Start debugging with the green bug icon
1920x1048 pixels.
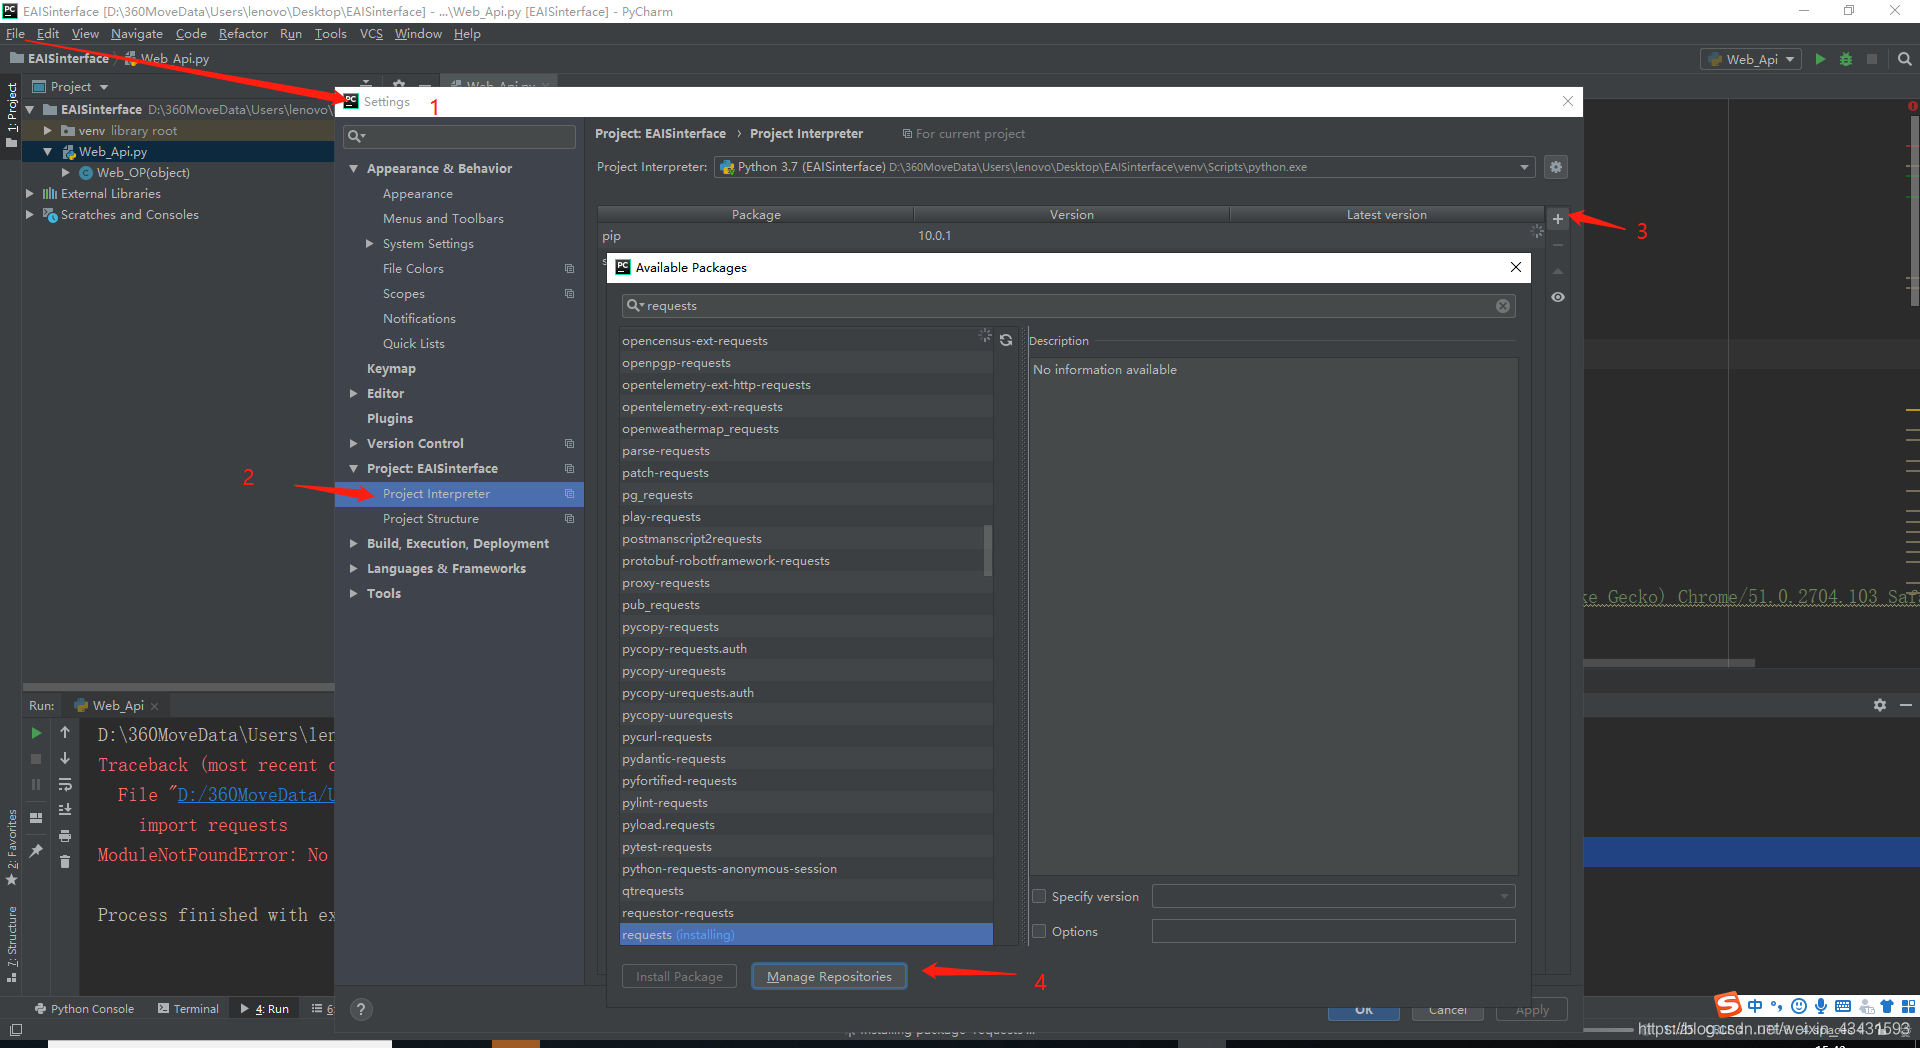tap(1846, 59)
